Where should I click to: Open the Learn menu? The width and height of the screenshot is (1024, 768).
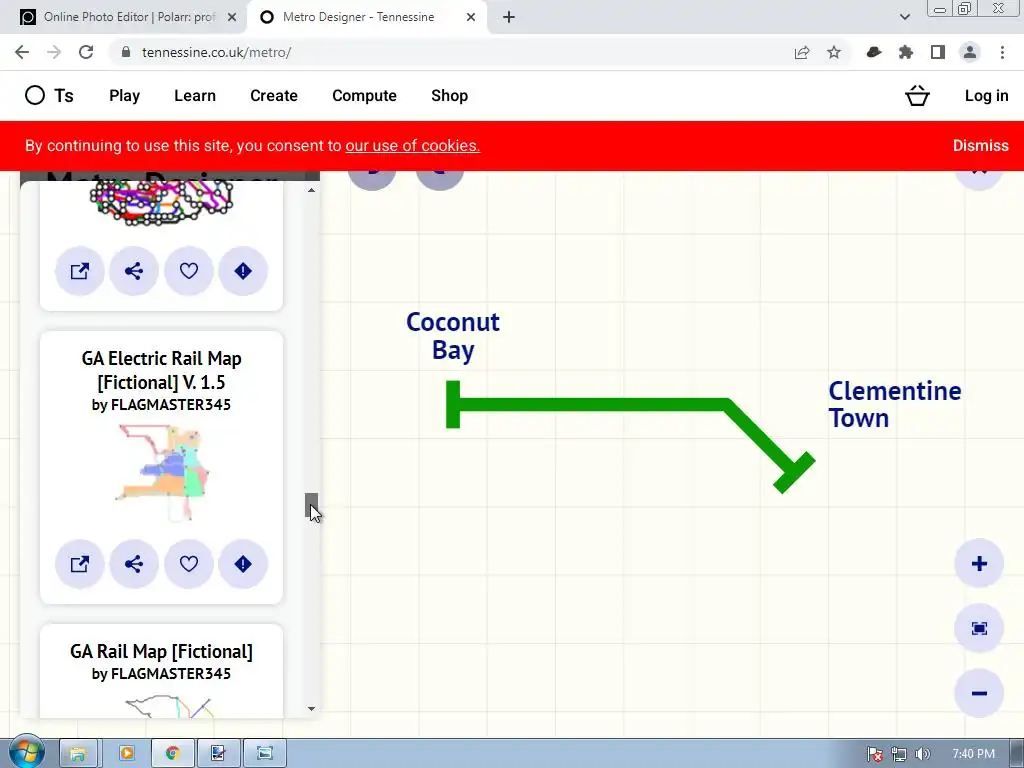(x=195, y=95)
